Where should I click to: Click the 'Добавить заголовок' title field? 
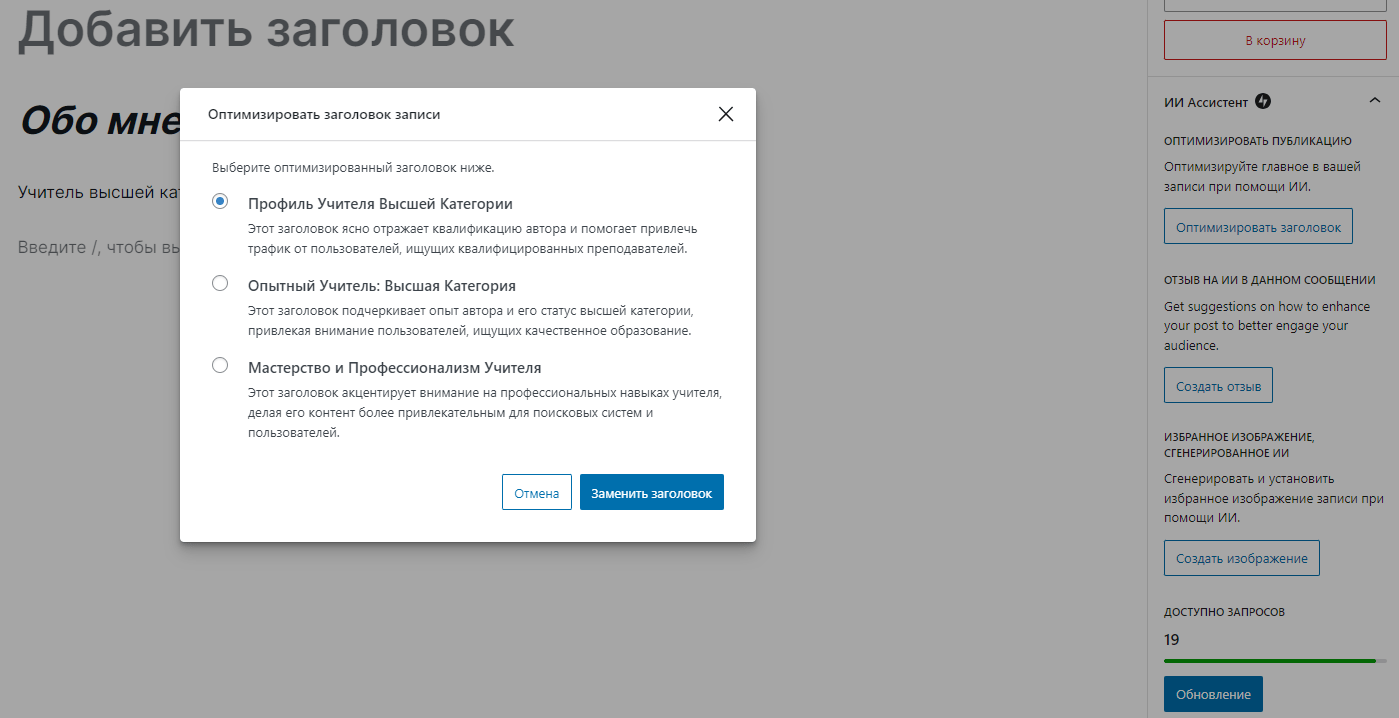coord(266,30)
